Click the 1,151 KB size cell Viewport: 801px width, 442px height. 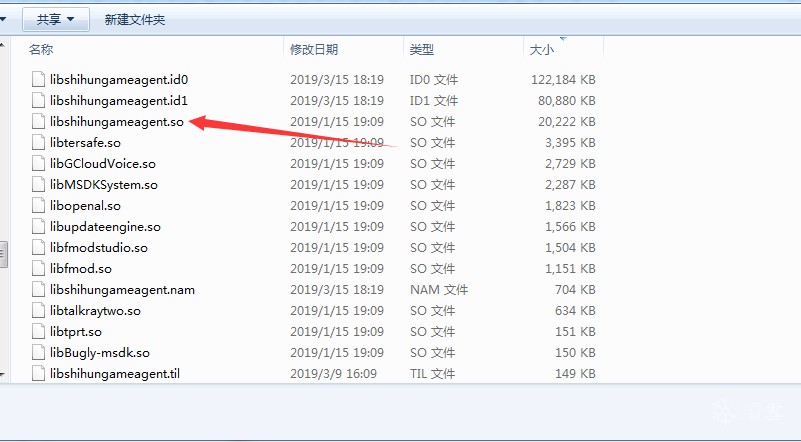click(x=570, y=268)
